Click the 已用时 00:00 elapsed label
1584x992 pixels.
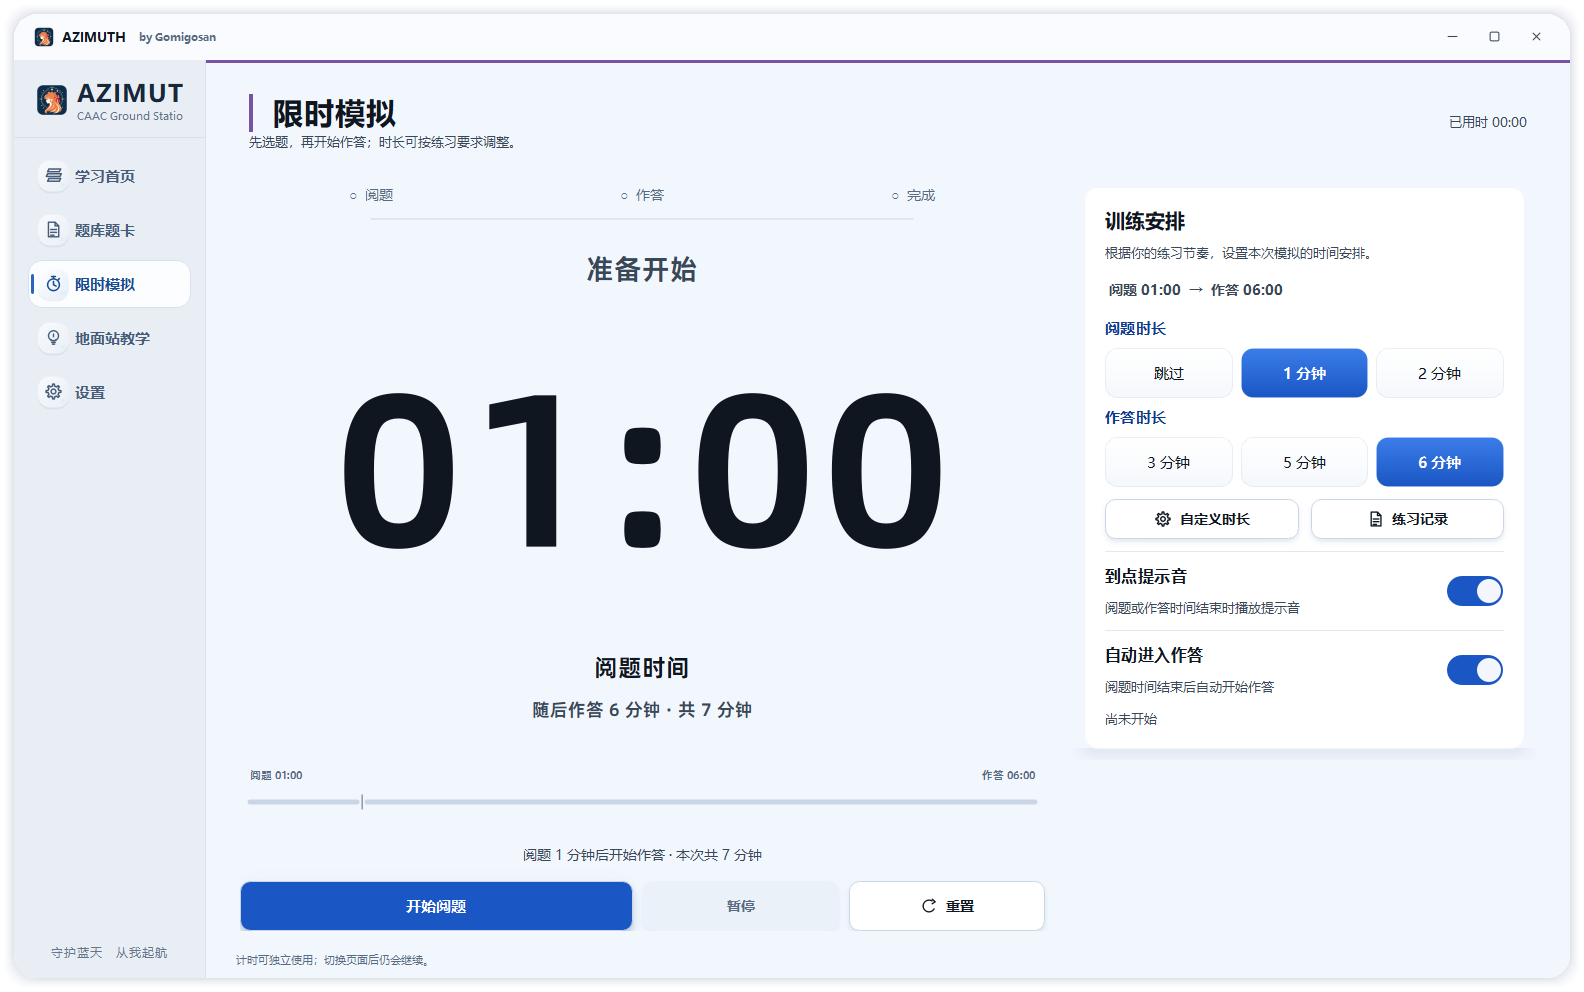coord(1488,122)
